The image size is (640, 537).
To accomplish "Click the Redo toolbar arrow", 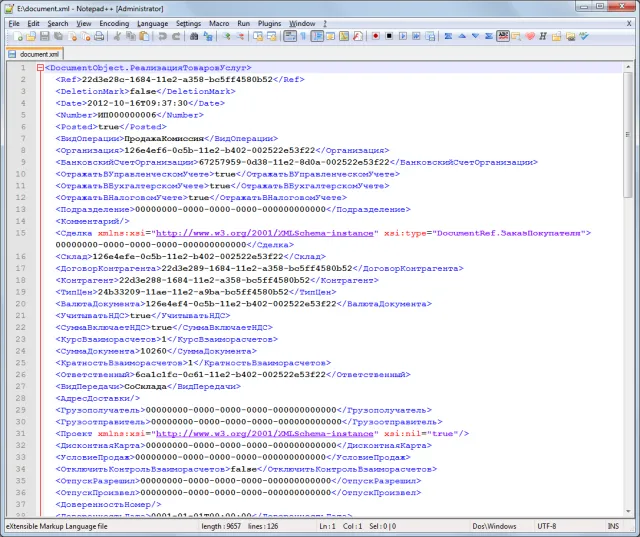I will click(176, 36).
